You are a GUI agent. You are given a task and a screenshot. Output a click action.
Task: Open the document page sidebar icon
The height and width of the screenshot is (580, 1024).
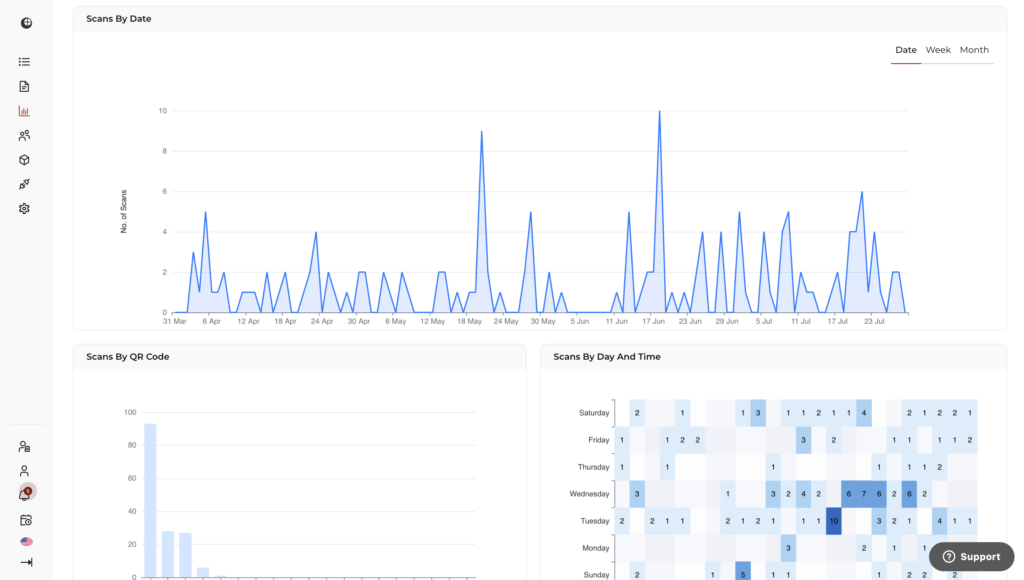(x=24, y=86)
